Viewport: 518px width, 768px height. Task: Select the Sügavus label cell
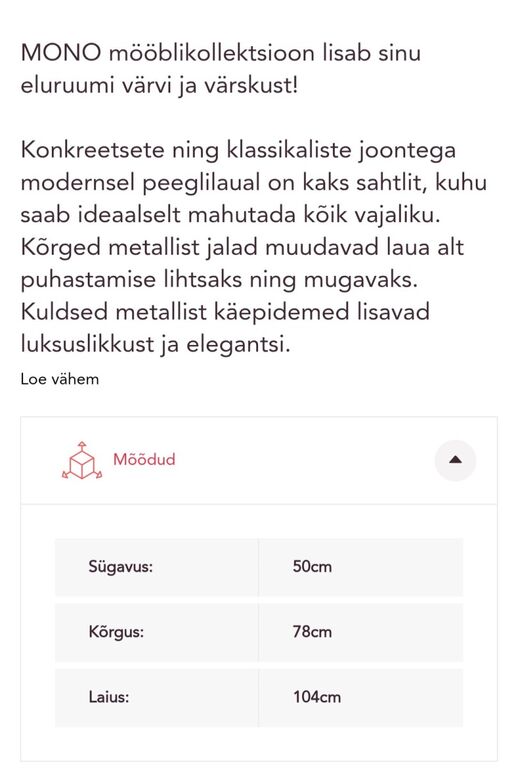[x=156, y=567]
